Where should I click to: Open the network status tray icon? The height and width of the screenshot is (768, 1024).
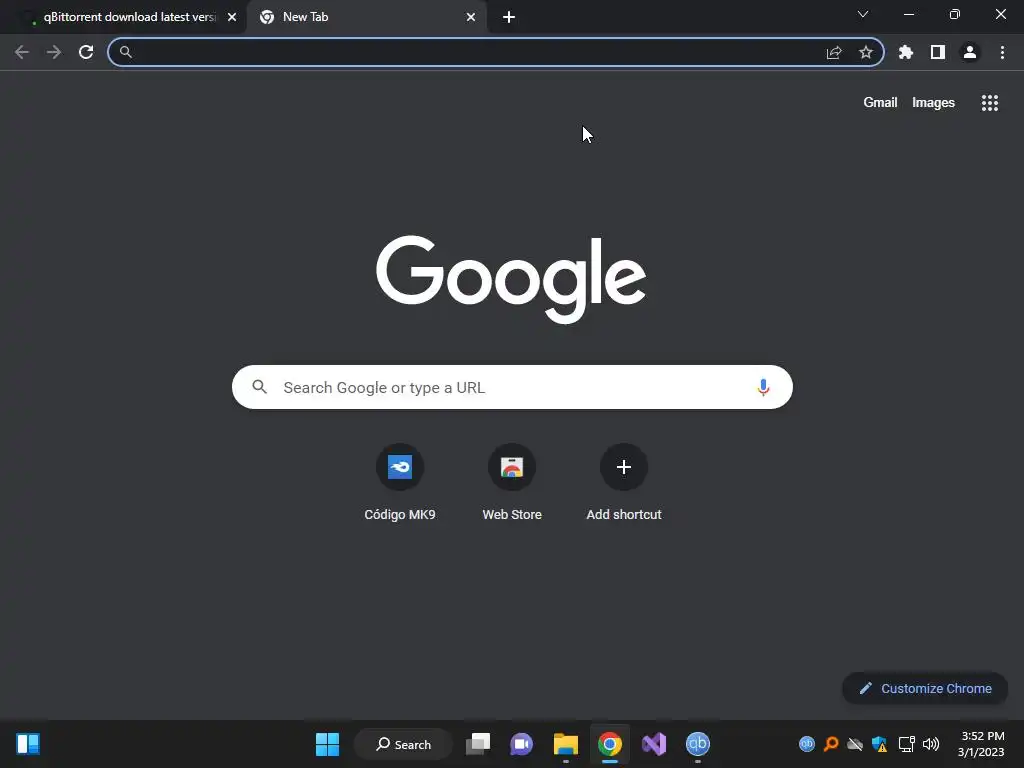[x=906, y=744]
